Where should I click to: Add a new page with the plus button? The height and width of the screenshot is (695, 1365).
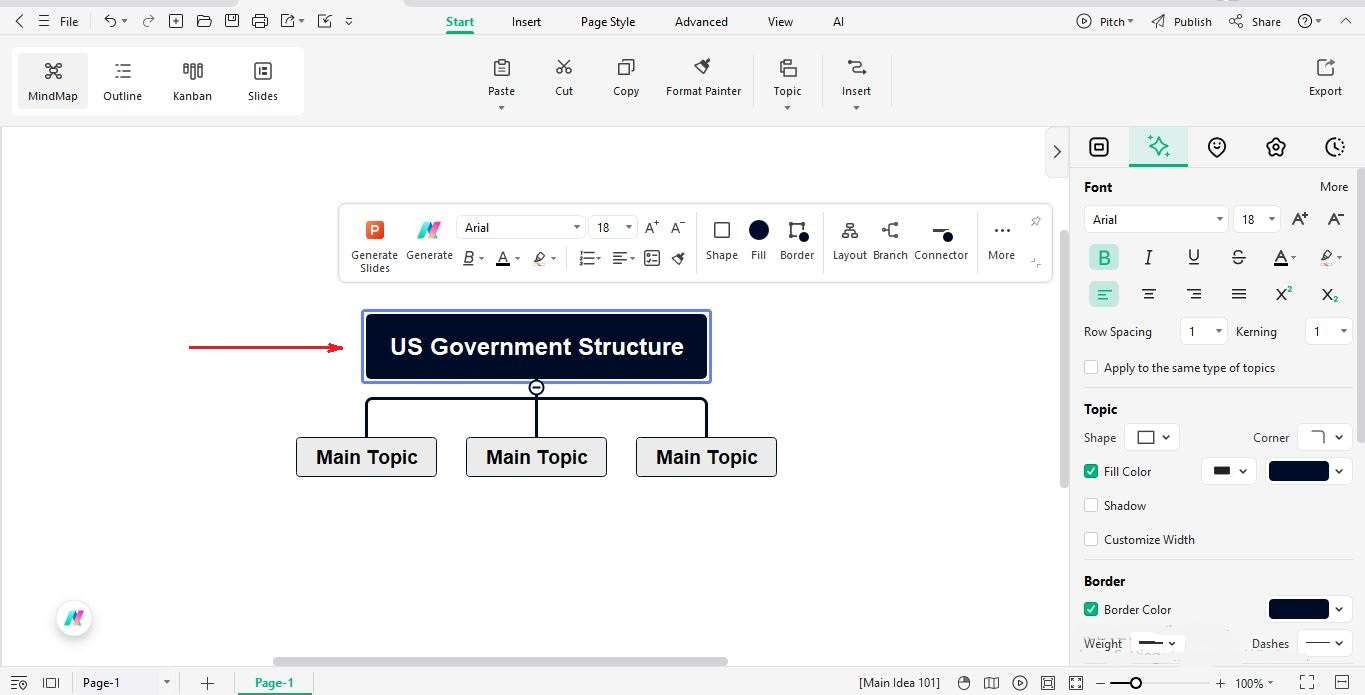[207, 682]
